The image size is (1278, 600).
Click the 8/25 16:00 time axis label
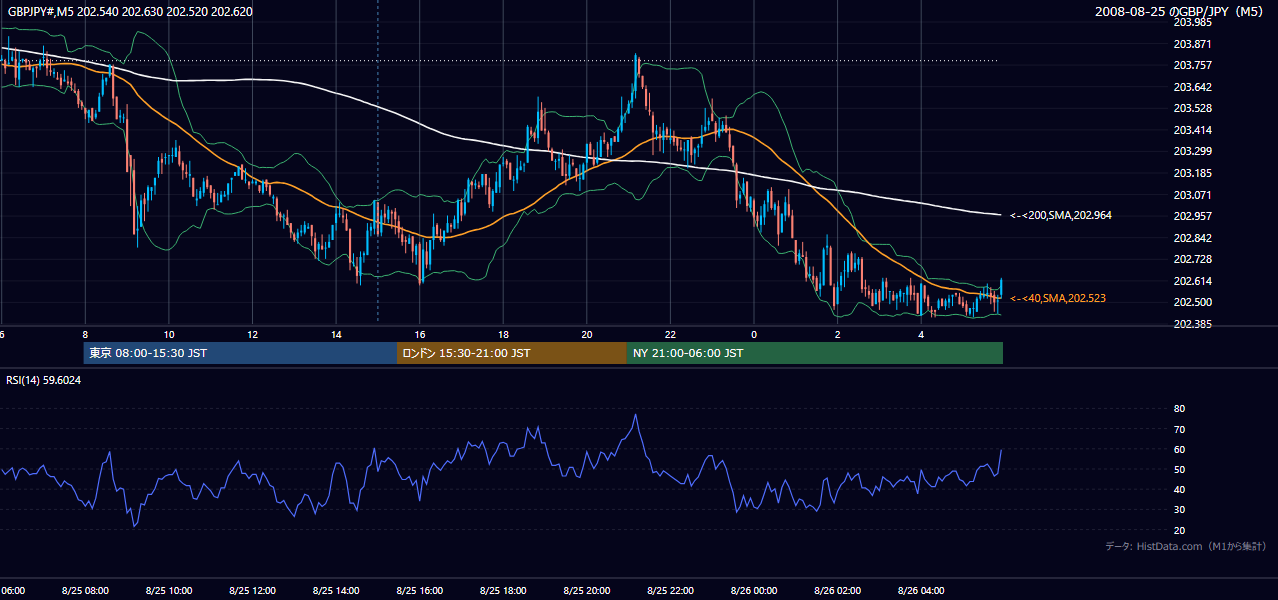(x=419, y=591)
